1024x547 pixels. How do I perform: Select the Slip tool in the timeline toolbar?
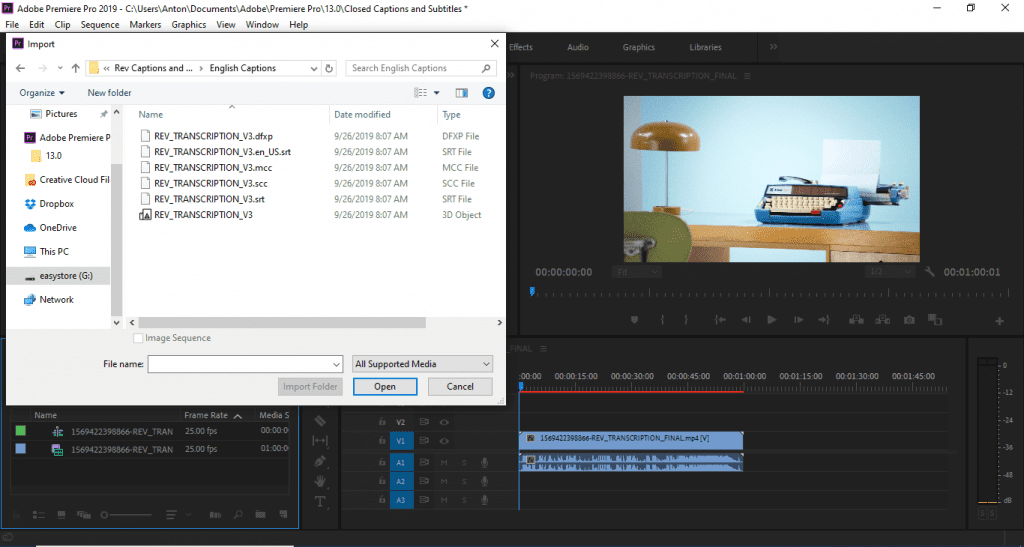(x=319, y=441)
